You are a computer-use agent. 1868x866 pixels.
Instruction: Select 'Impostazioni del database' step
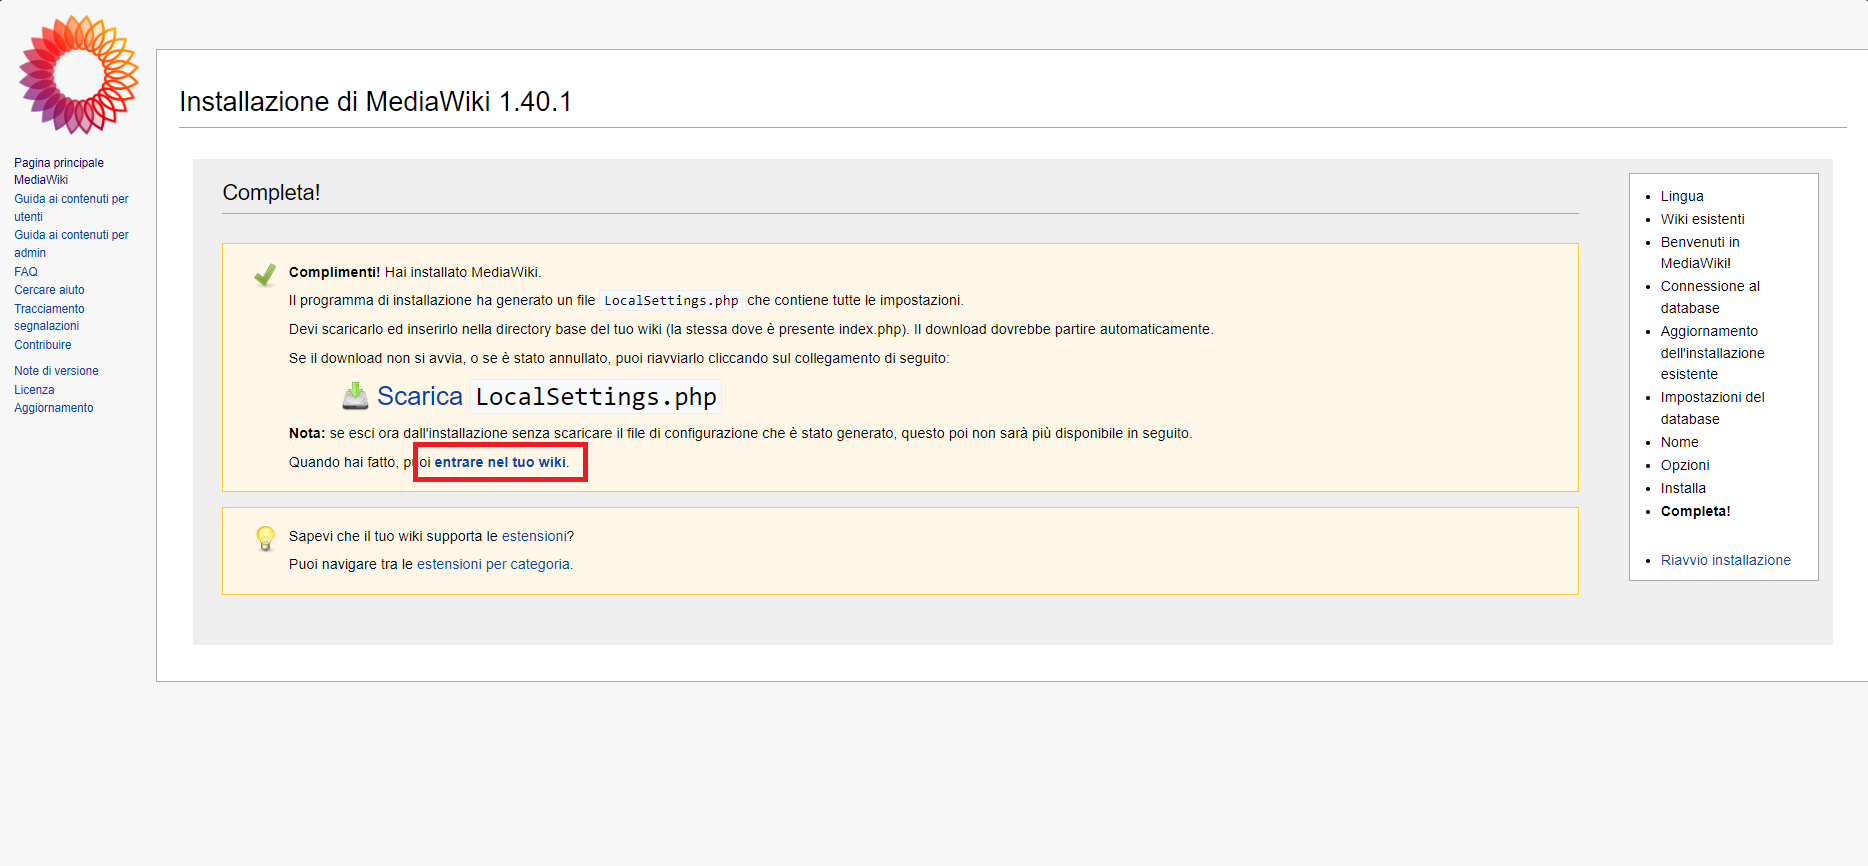(1712, 408)
